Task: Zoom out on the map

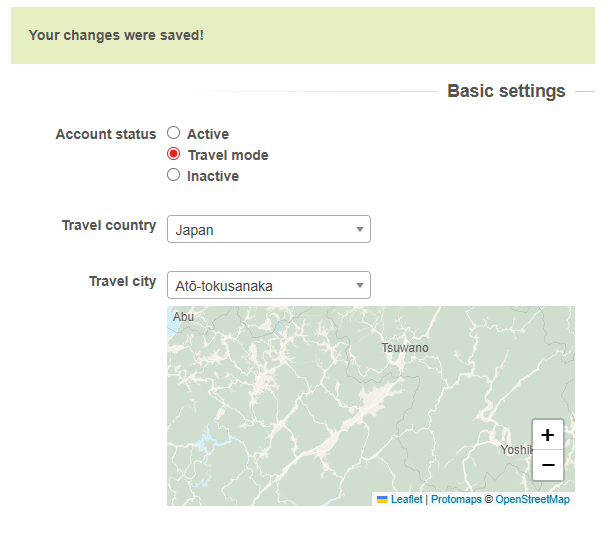Action: point(547,465)
